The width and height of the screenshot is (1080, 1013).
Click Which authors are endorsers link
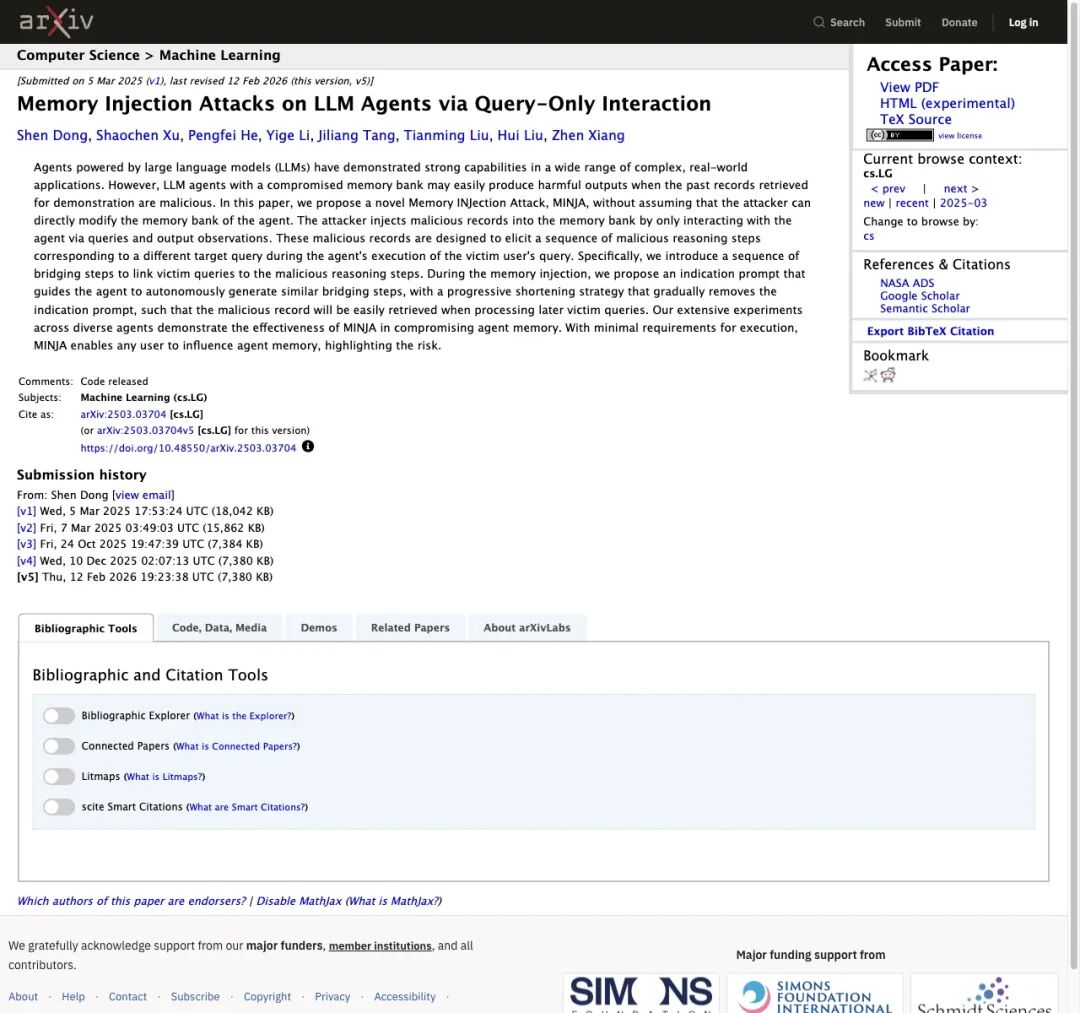tap(132, 901)
